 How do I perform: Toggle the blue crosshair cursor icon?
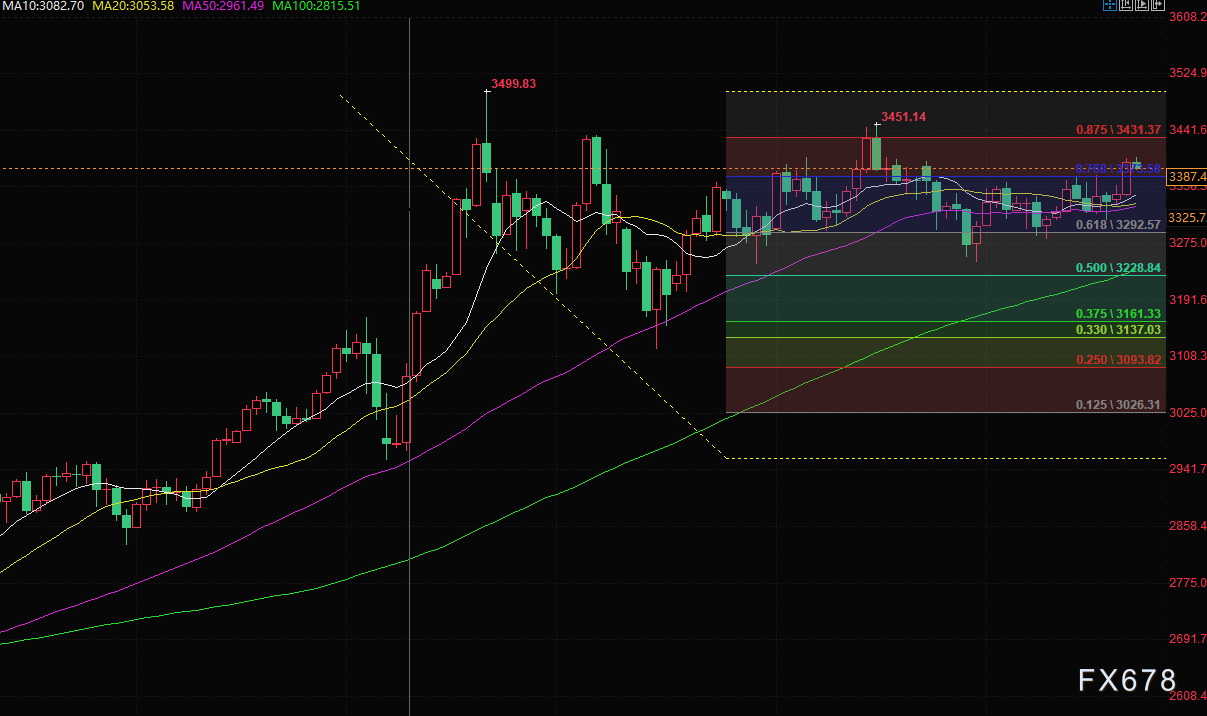pyautogui.click(x=1110, y=6)
